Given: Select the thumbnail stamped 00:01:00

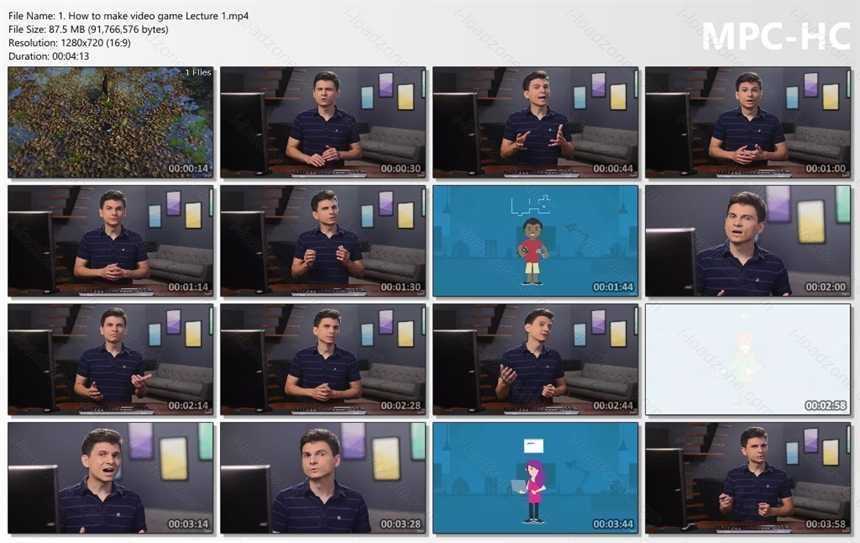Looking at the screenshot, I should click(x=748, y=122).
